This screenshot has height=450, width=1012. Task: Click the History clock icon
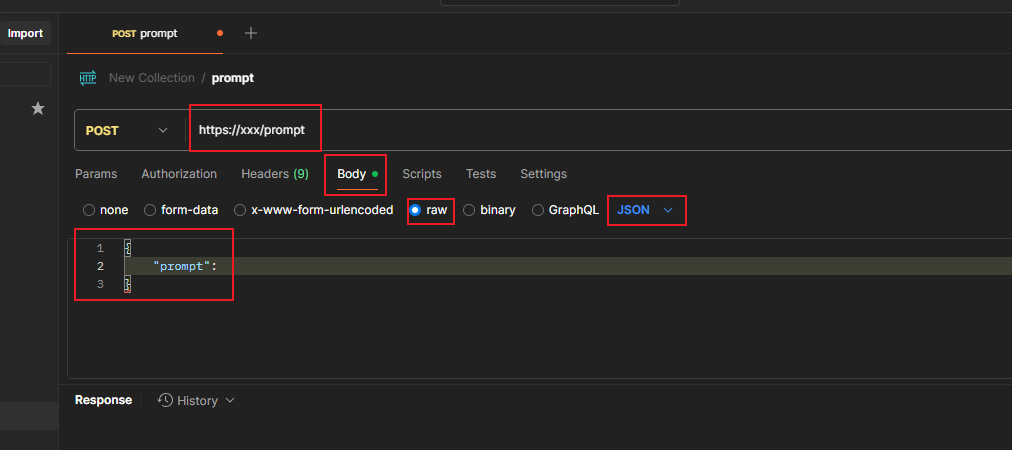165,400
